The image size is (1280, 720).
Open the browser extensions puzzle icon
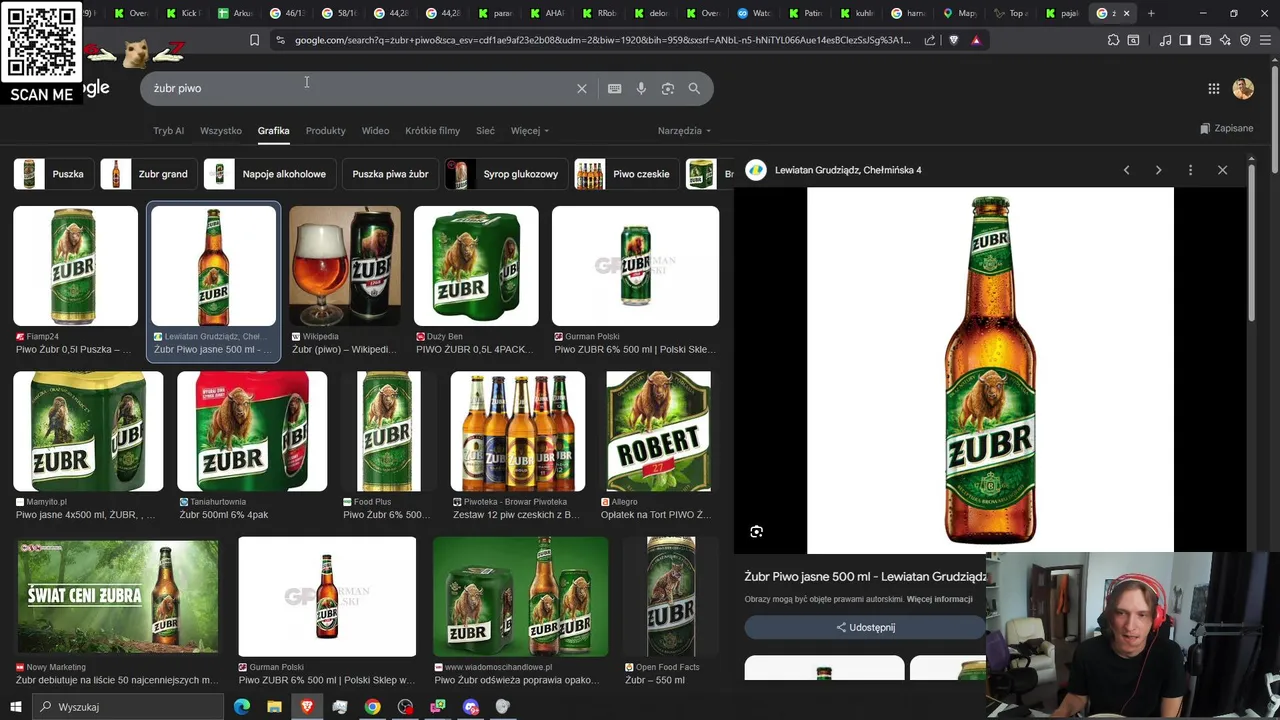(1113, 40)
